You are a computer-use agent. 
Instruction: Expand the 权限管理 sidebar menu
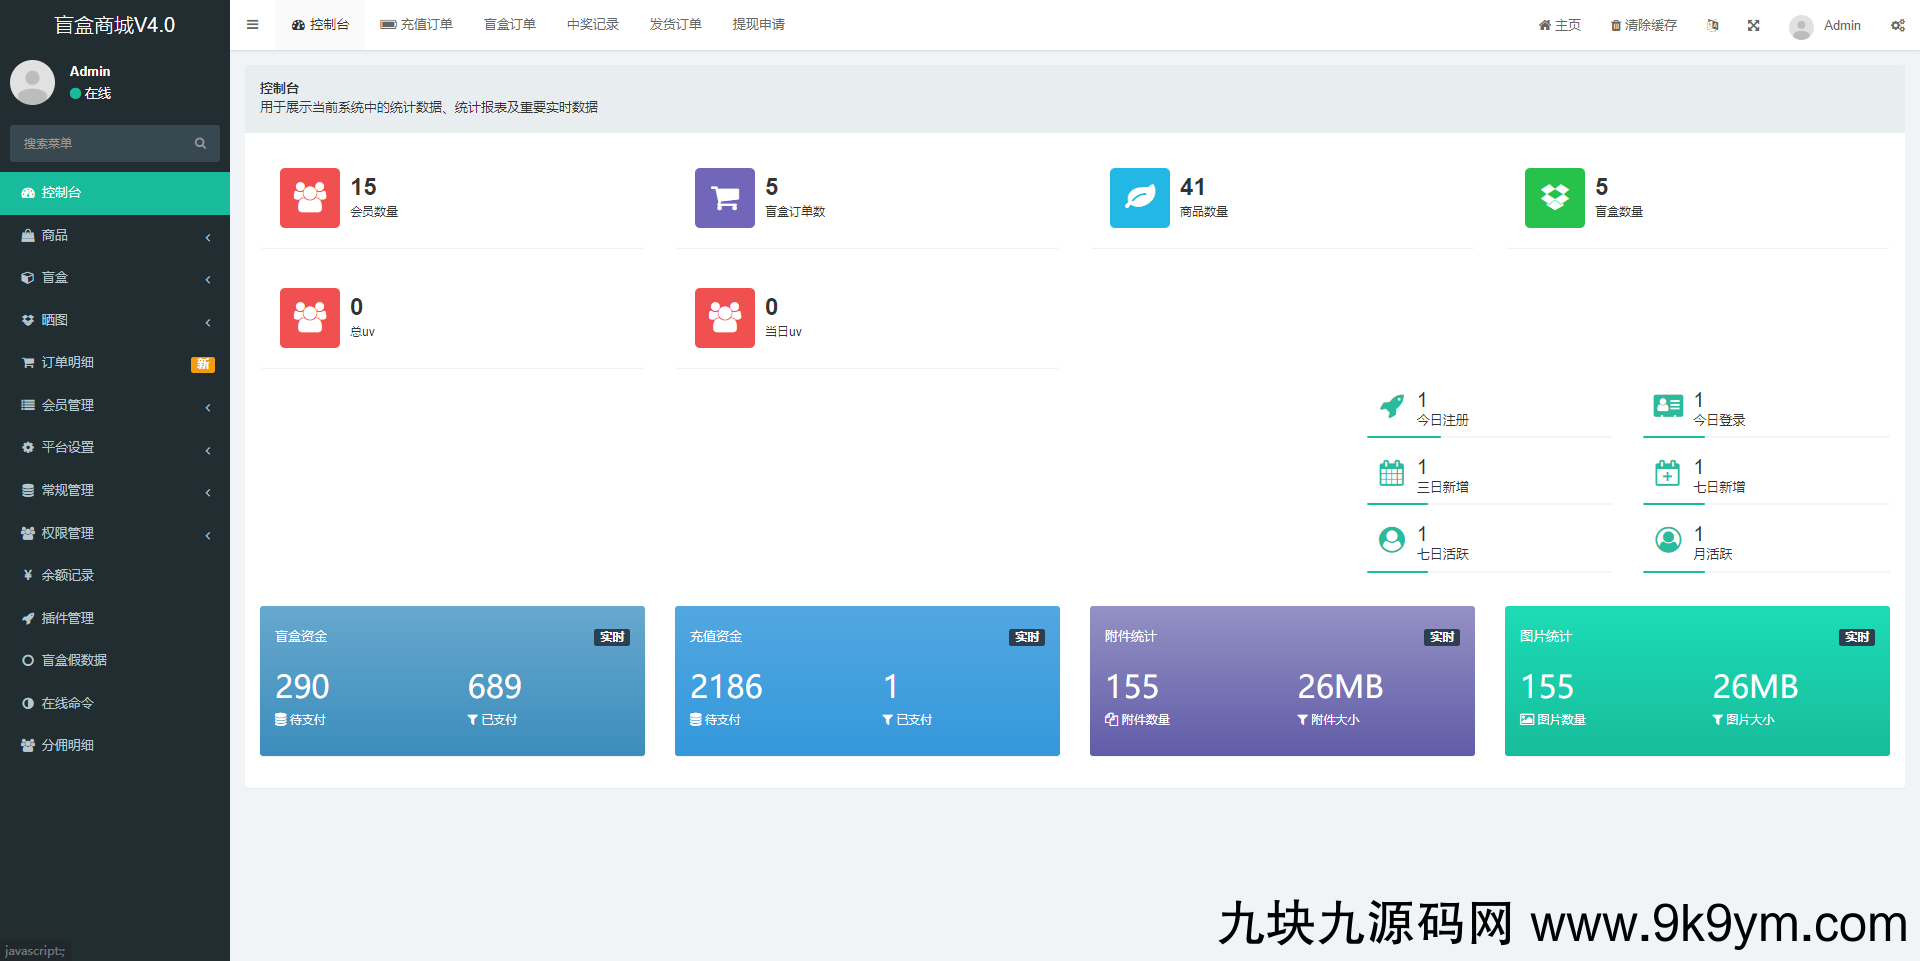tap(115, 534)
